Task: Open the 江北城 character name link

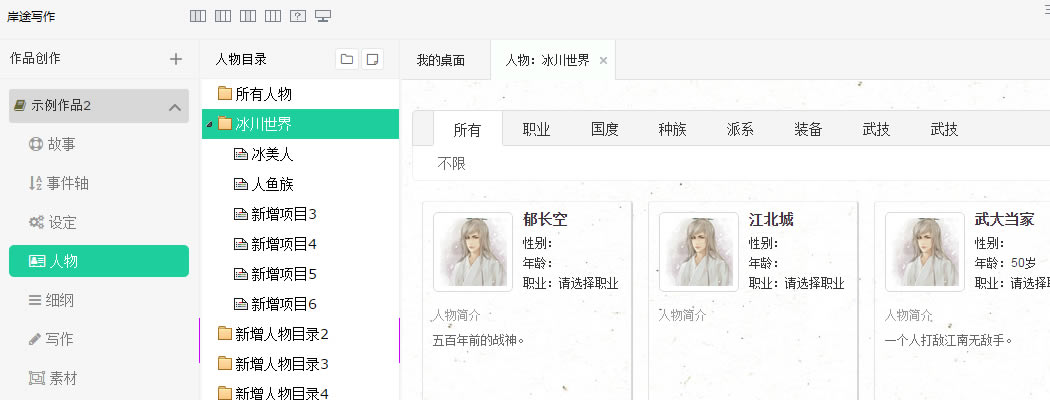Action: click(771, 220)
